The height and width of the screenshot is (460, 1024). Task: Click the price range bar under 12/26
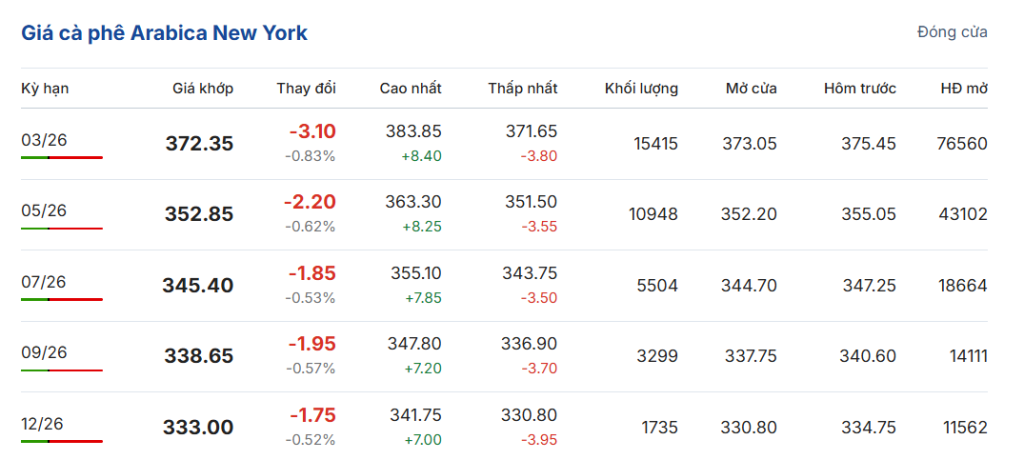coord(62,441)
